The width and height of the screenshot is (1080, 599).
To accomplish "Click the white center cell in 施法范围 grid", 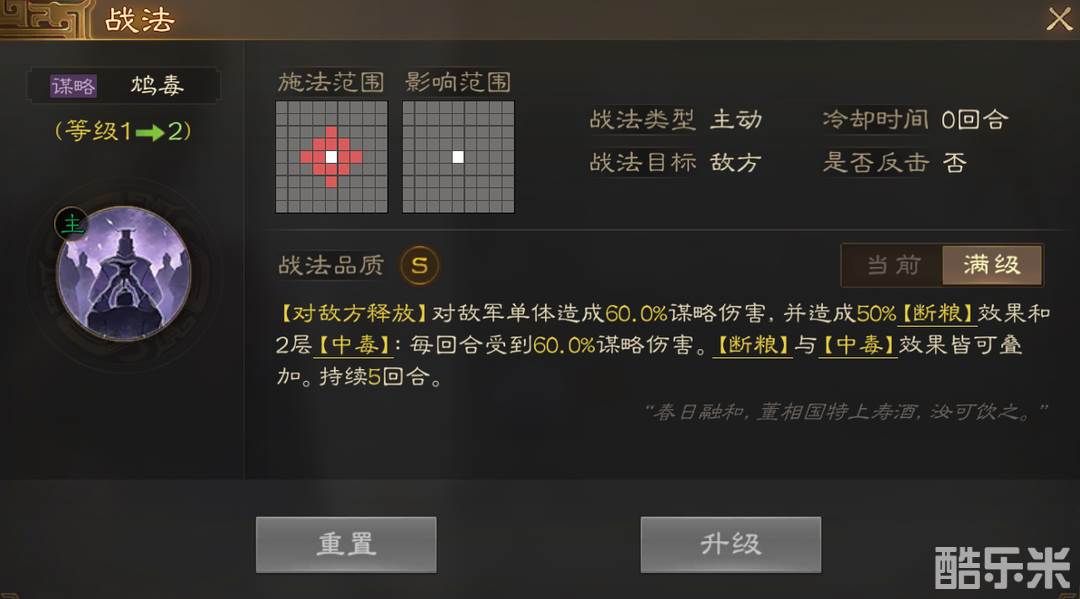I will 331,157.
